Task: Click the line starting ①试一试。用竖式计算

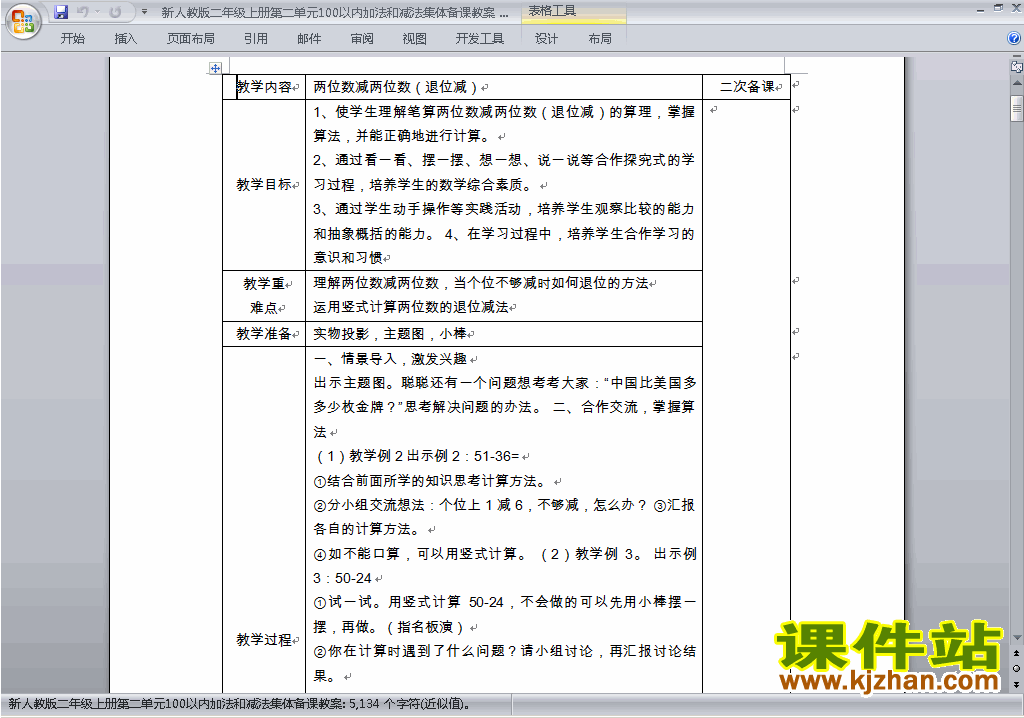Action: pos(505,602)
